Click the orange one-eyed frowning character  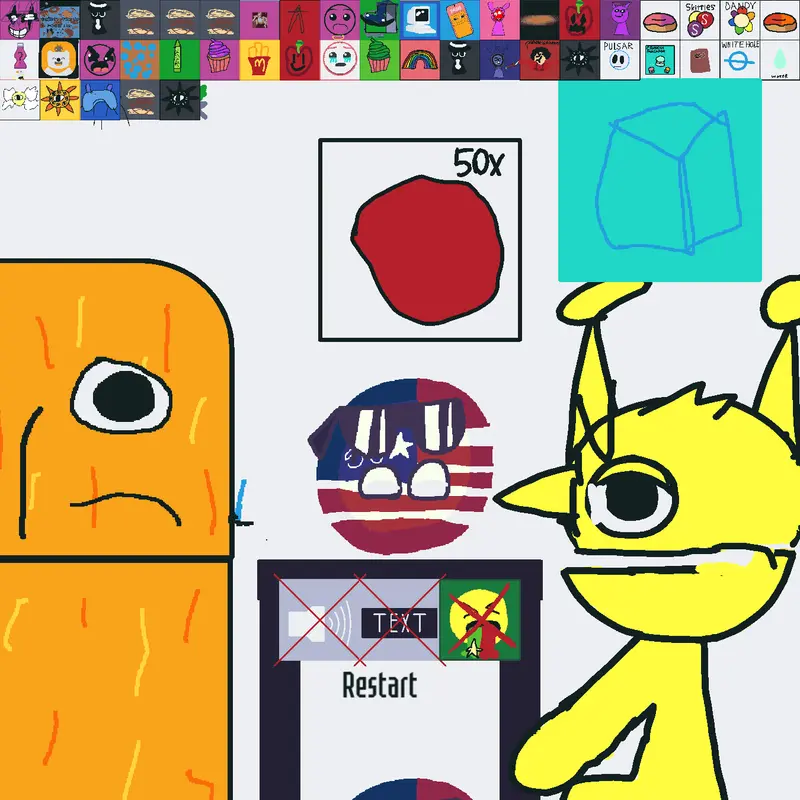tap(116, 530)
